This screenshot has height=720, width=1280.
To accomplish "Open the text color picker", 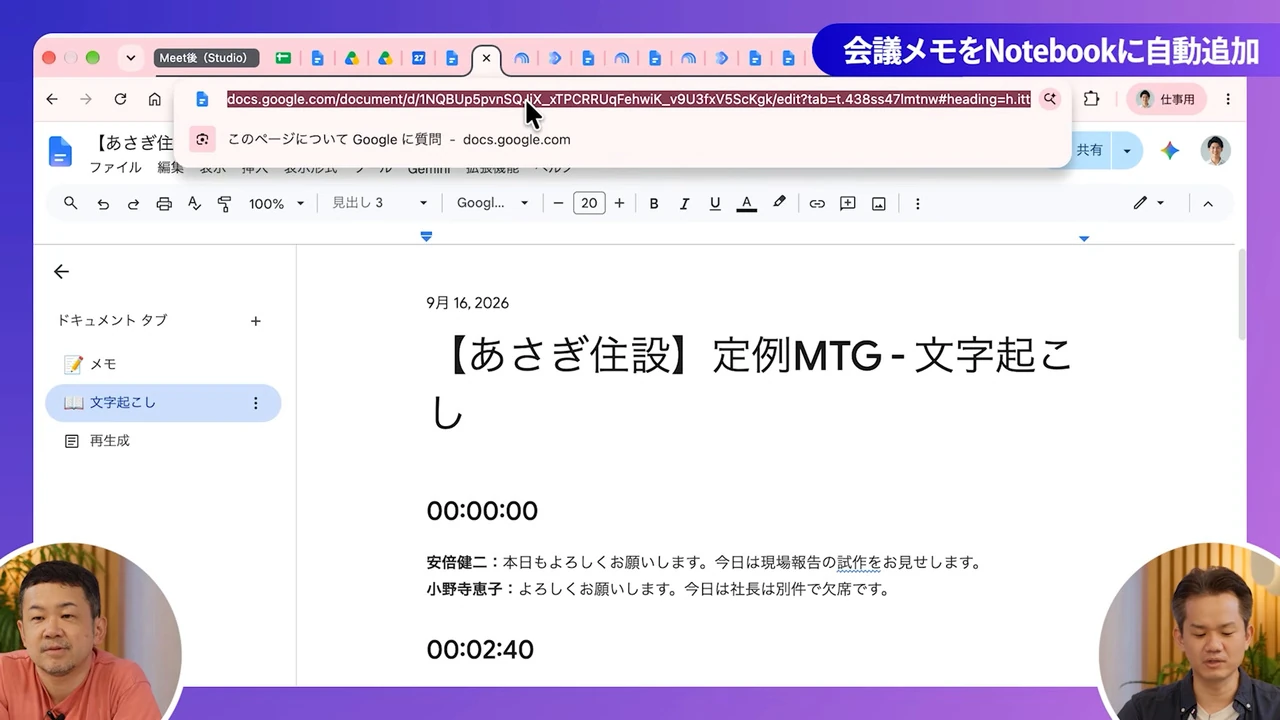I will pos(746,203).
